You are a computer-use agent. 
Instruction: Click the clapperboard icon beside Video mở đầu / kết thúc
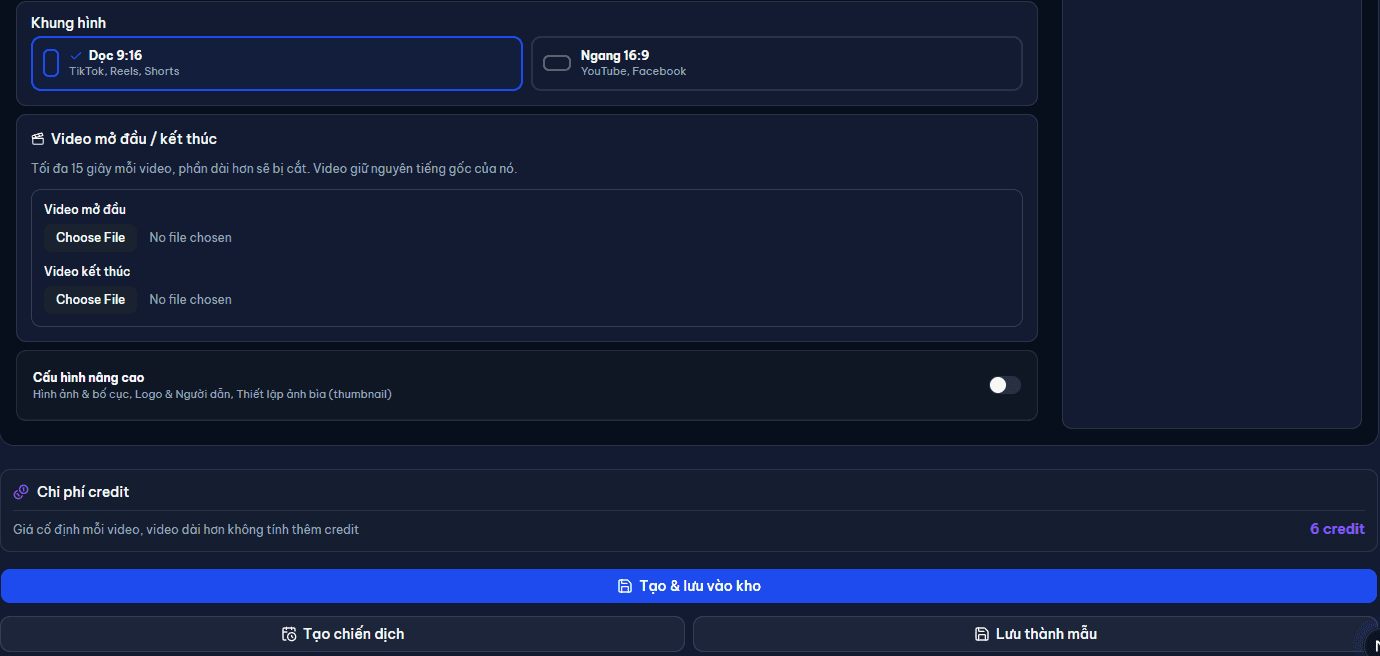pos(38,139)
